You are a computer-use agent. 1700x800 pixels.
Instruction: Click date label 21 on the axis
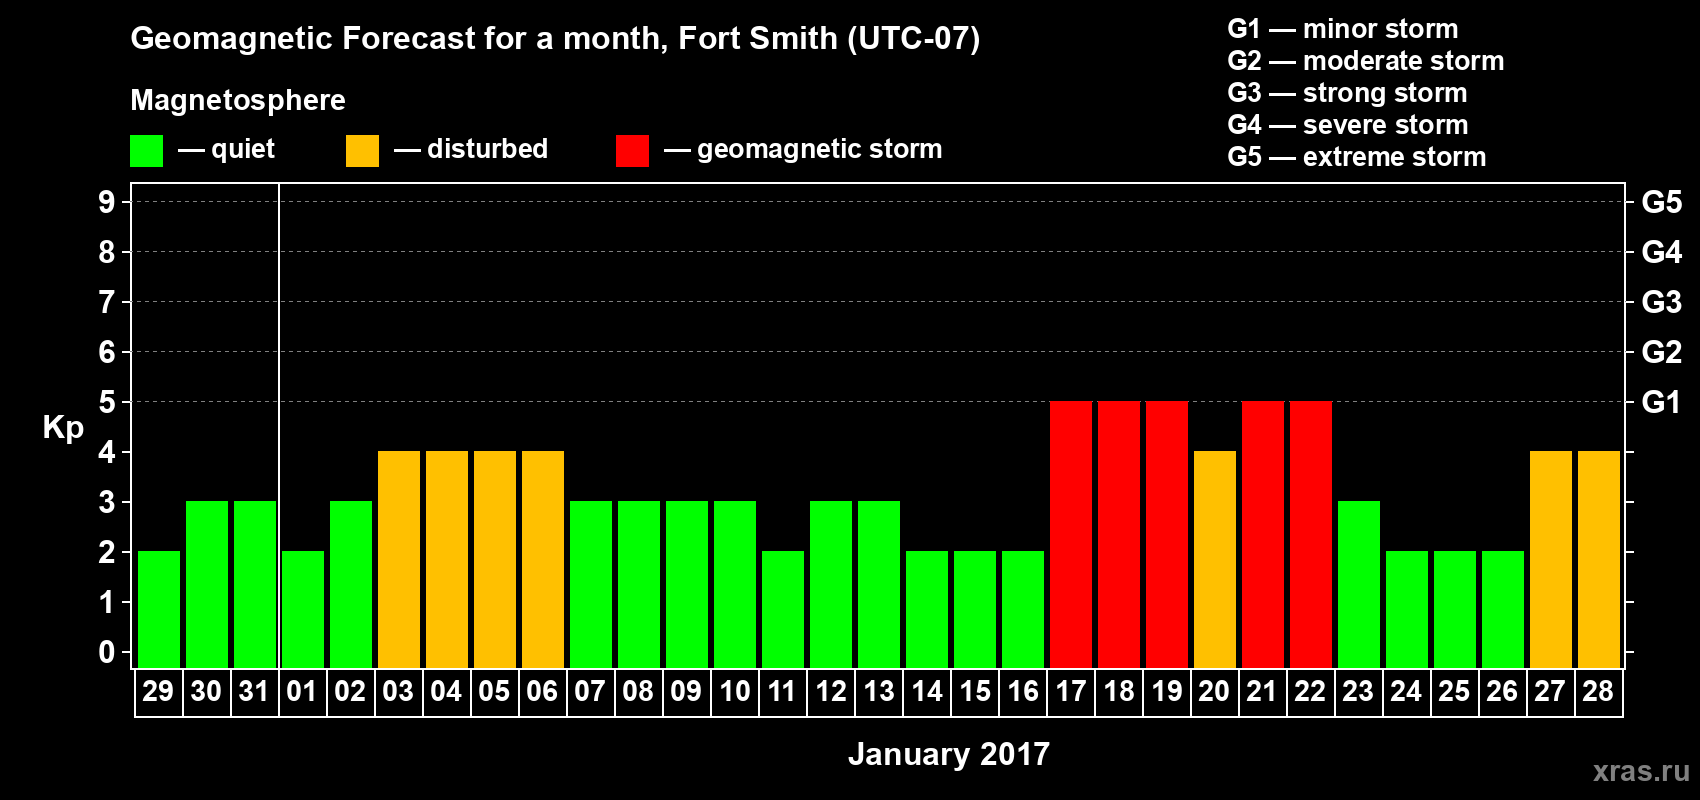tap(1262, 691)
